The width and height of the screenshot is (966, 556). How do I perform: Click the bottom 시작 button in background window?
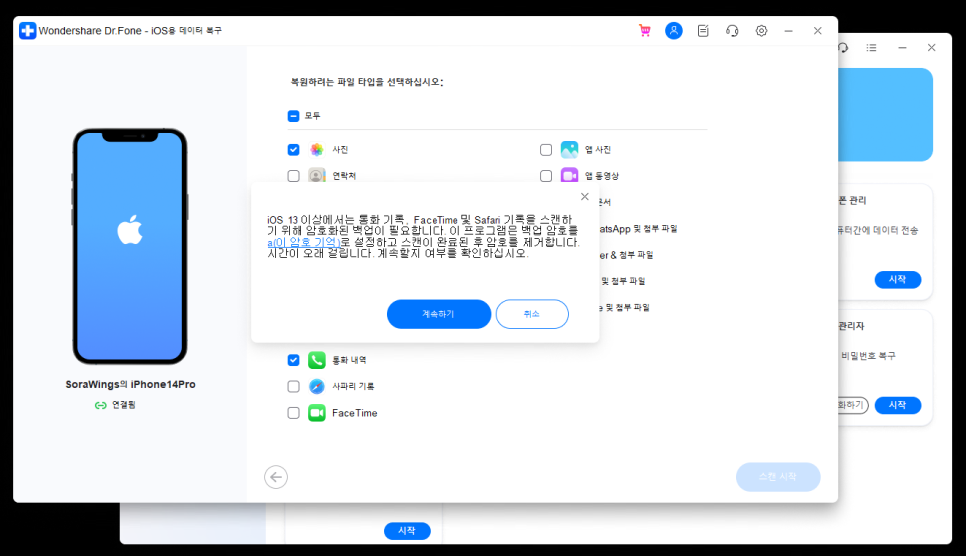(x=407, y=531)
